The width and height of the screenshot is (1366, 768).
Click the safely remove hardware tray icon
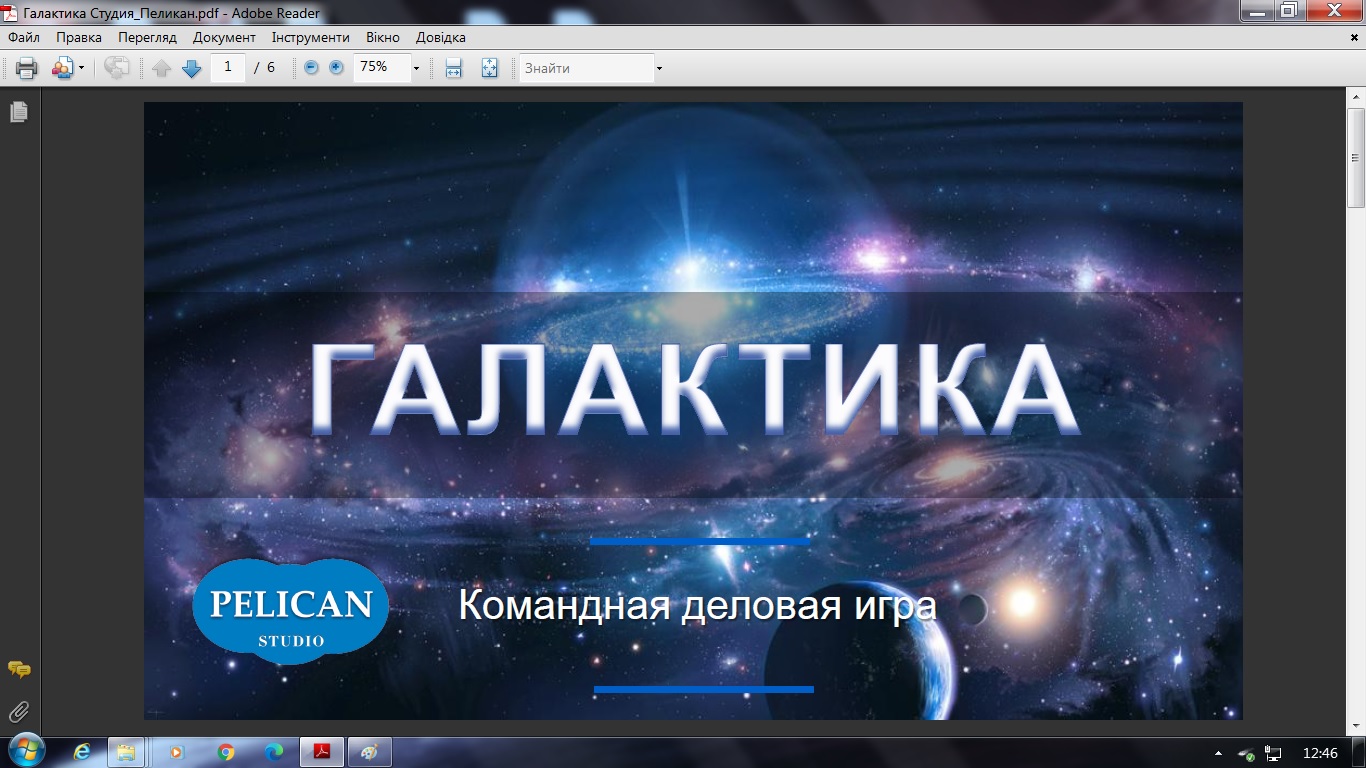(x=1246, y=753)
